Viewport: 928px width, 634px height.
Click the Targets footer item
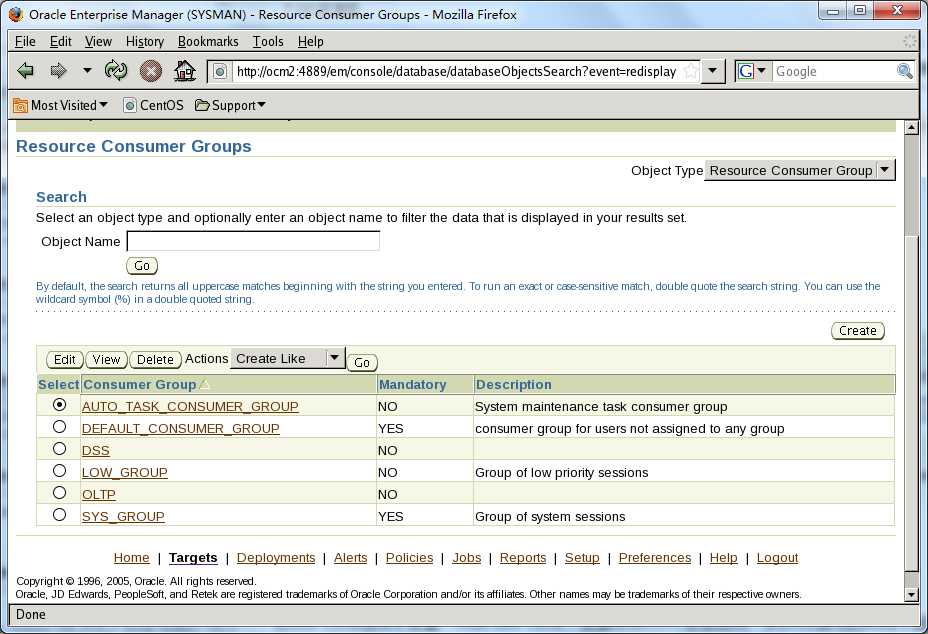click(193, 558)
